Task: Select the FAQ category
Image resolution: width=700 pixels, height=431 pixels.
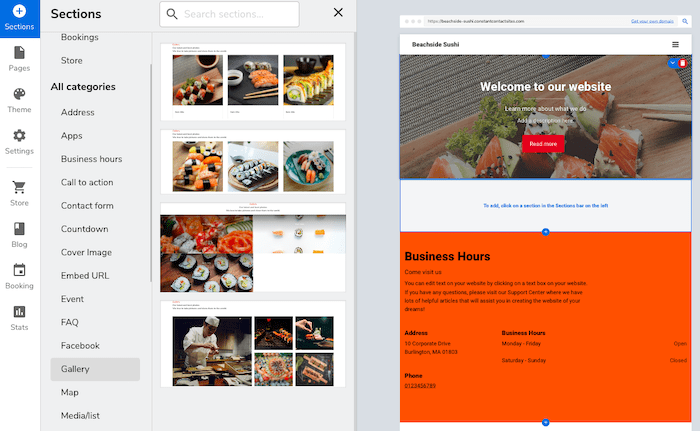Action: coord(70,322)
